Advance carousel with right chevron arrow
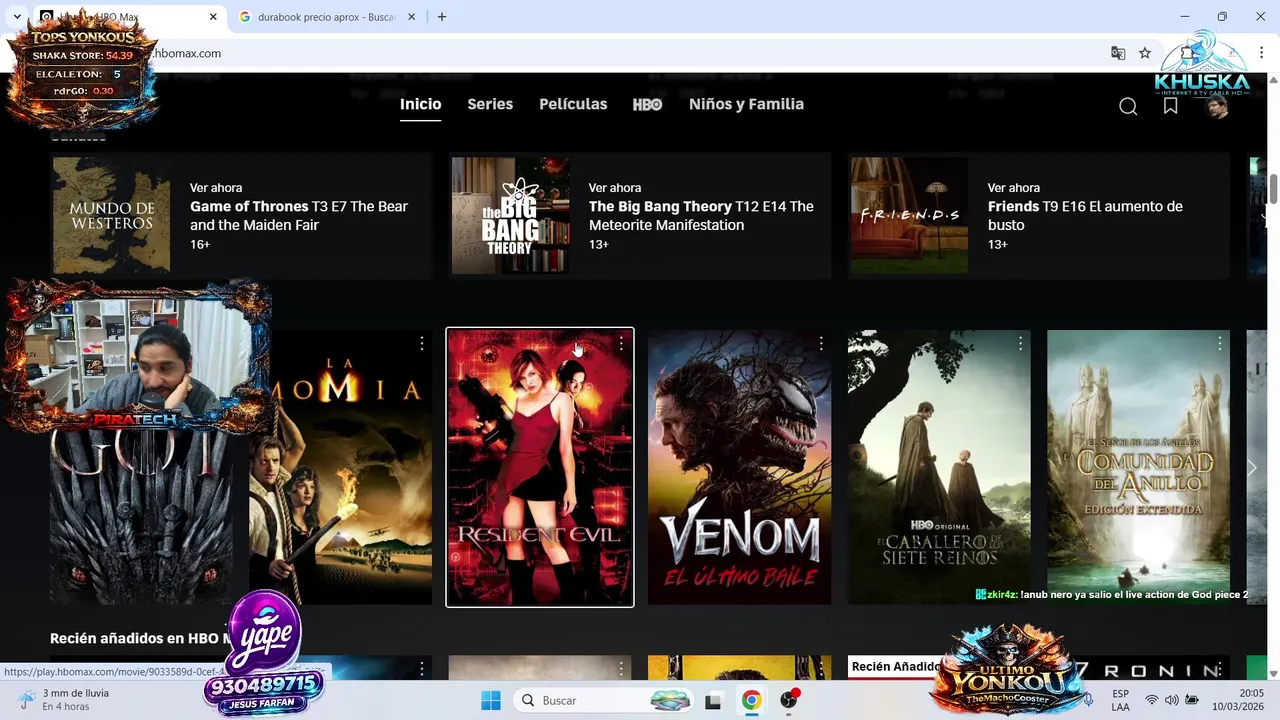 pos(1251,468)
